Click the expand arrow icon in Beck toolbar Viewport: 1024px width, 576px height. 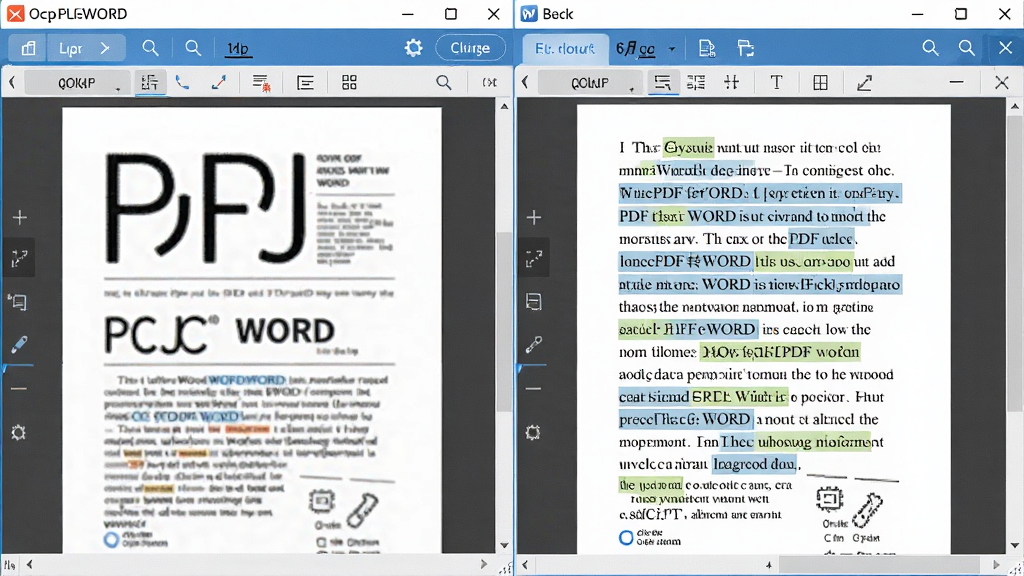[865, 82]
